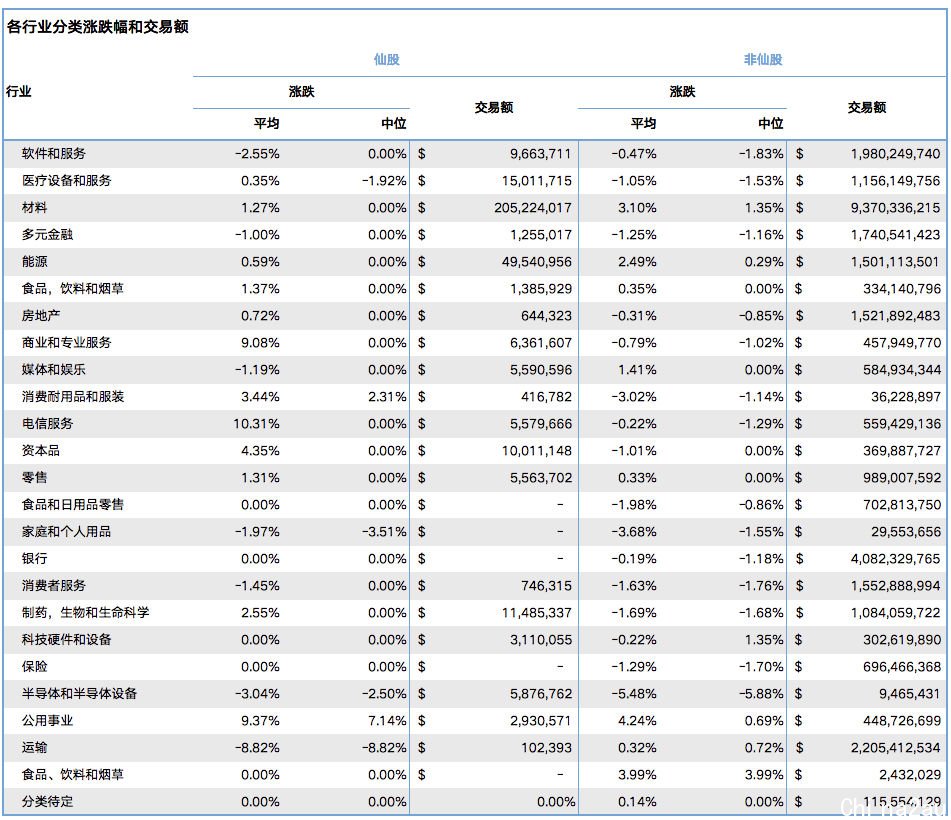Click the 11,485,337 value for 制药

(536, 613)
